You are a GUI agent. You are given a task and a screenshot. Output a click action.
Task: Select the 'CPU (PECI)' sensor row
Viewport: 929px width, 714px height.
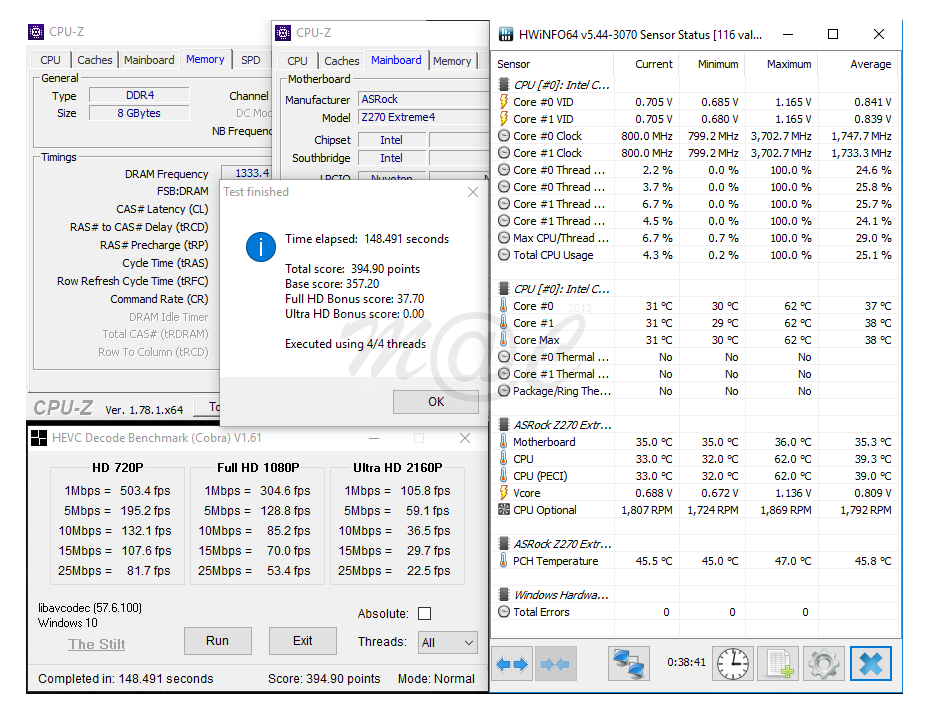tap(696, 476)
